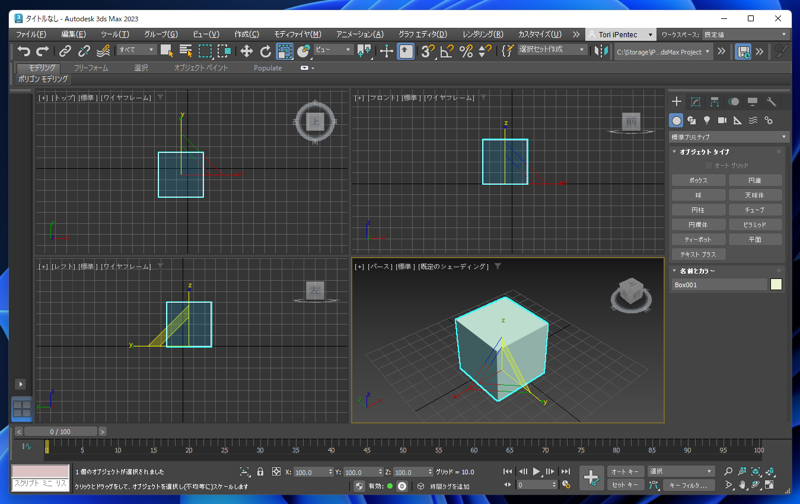Toggle the selection lock padlock icon
This screenshot has width=800, height=504.
click(x=260, y=472)
